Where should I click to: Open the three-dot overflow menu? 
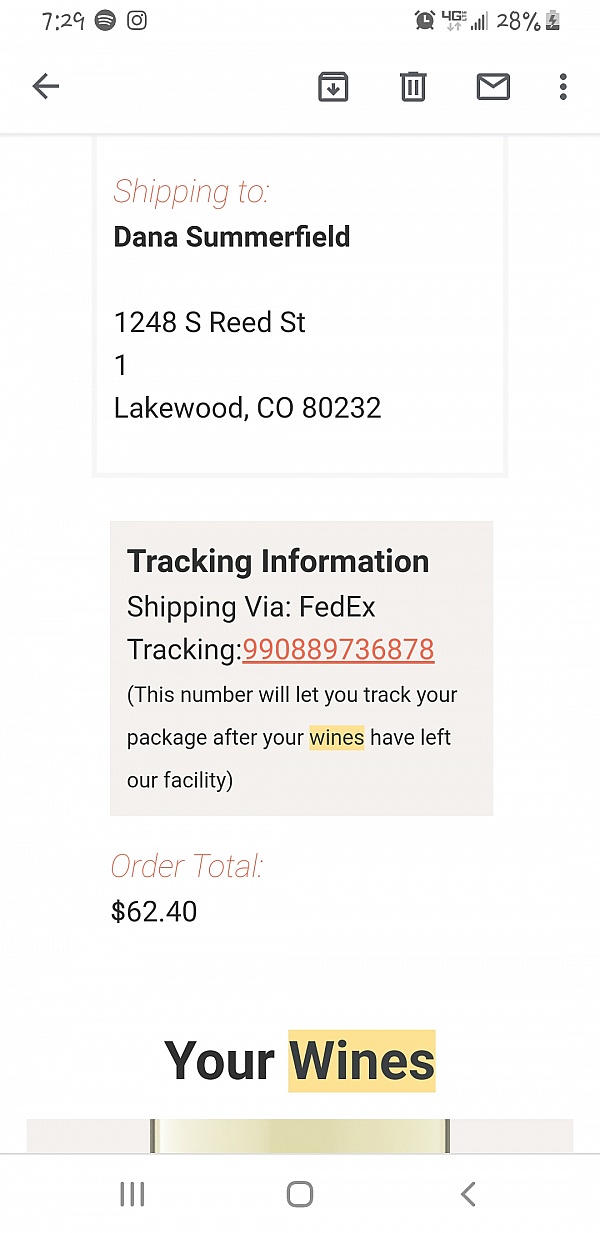click(x=563, y=87)
